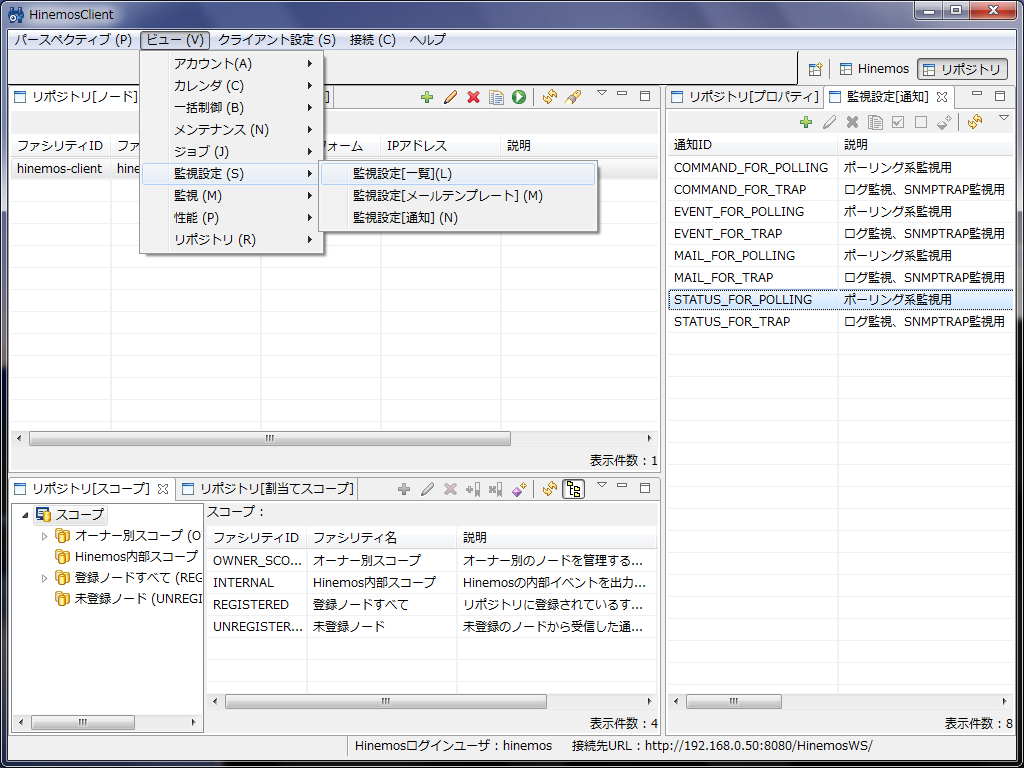Click the notification list horizontal scrollbar thumb
1024x768 pixels.
734,701
